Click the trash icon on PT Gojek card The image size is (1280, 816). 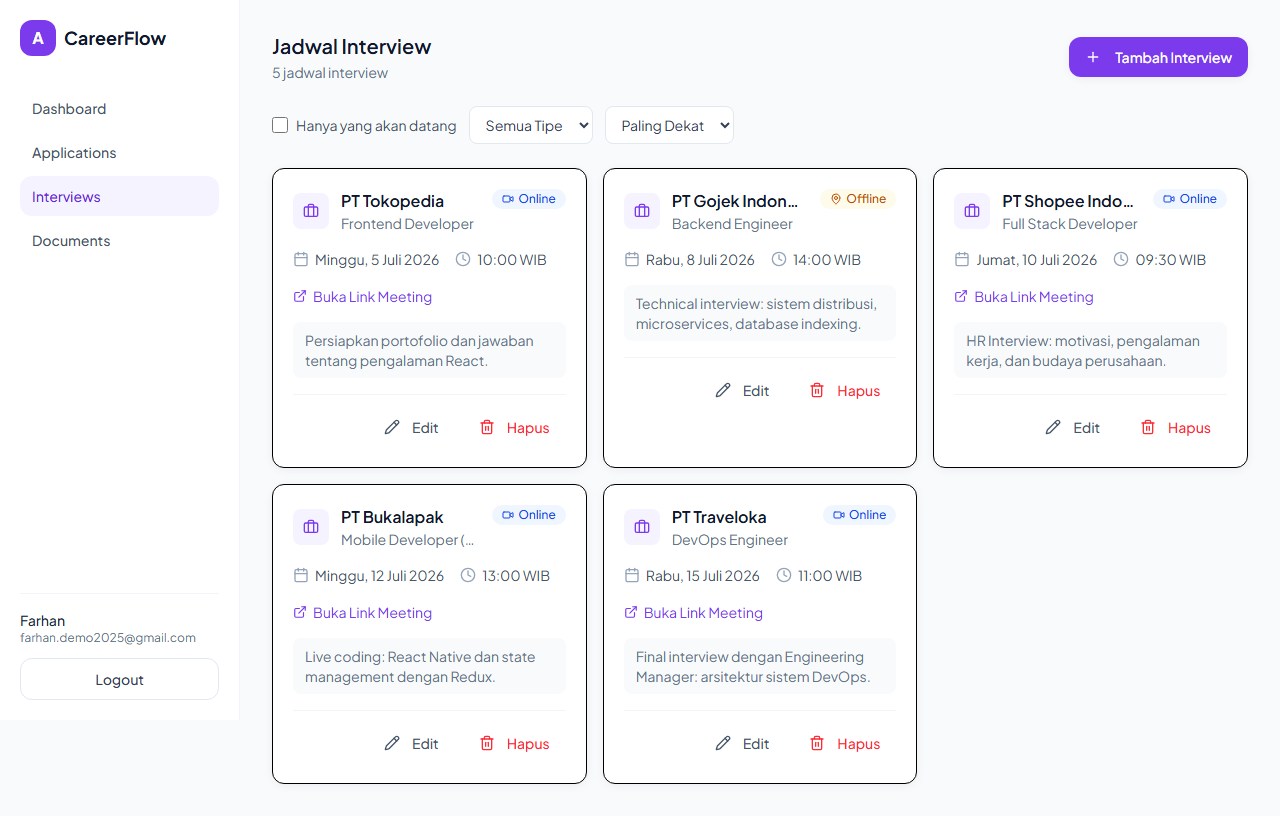click(817, 390)
